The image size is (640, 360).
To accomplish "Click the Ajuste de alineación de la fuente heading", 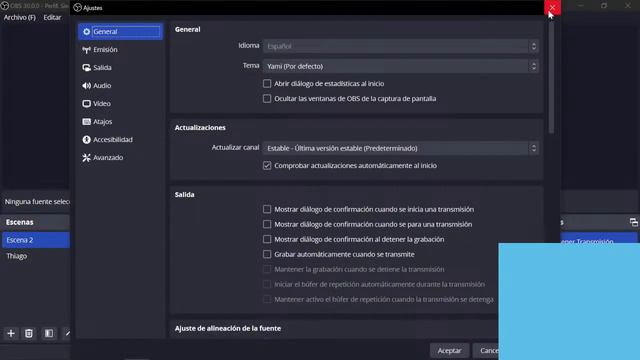I will coord(228,328).
